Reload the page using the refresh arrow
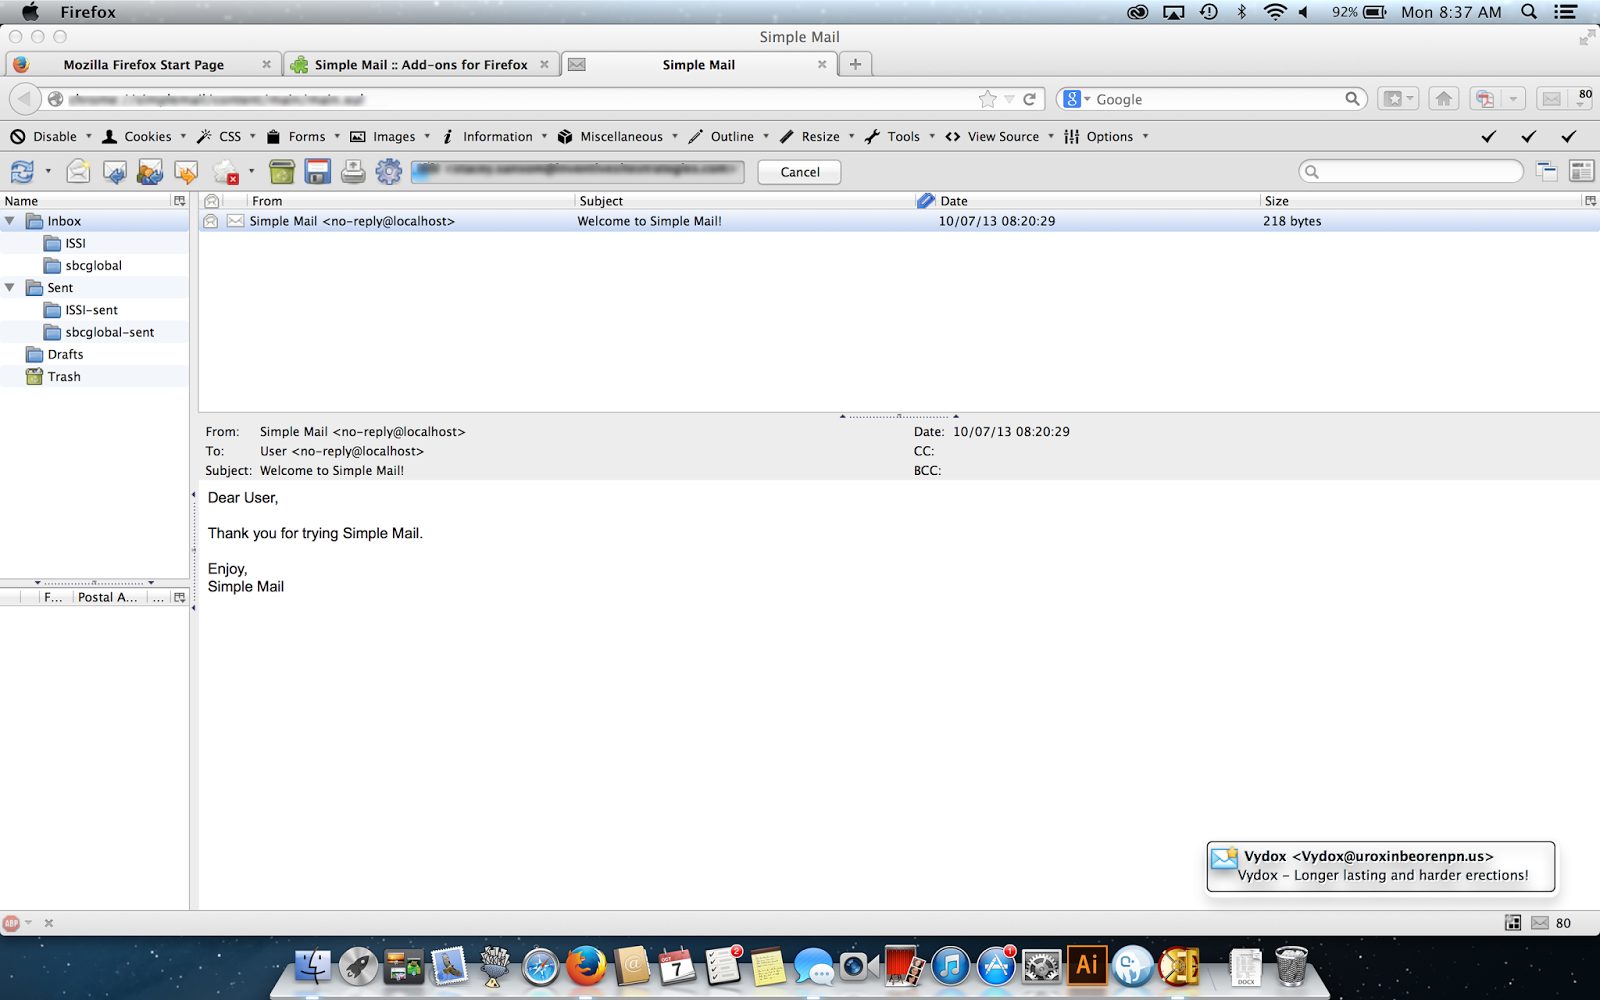Screen dimensions: 1600x1000 coord(1029,99)
